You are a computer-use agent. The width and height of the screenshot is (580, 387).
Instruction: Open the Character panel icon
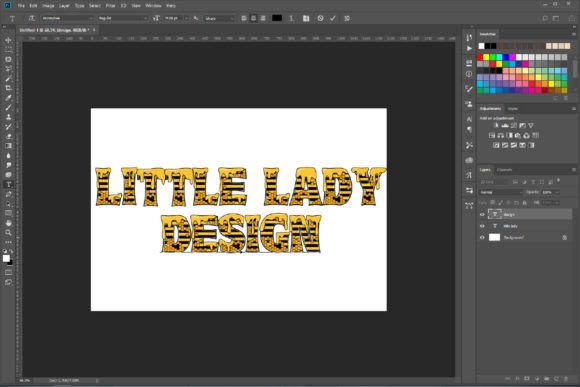469,119
